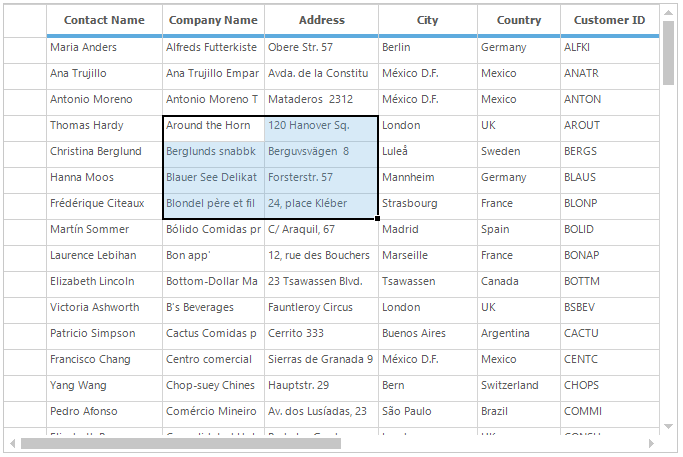Image resolution: width=683 pixels, height=457 pixels.
Task: Click the 12, rue des Bouchers address cell
Action: pos(321,255)
